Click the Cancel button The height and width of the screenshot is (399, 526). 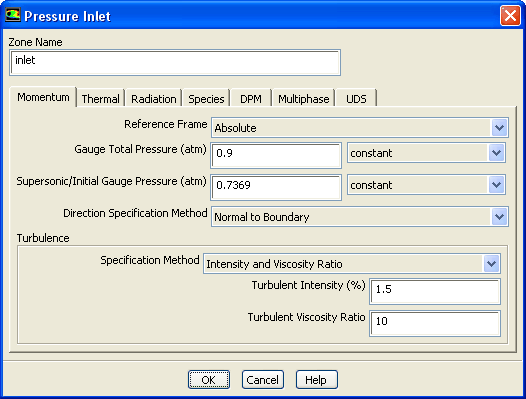pyautogui.click(x=263, y=380)
